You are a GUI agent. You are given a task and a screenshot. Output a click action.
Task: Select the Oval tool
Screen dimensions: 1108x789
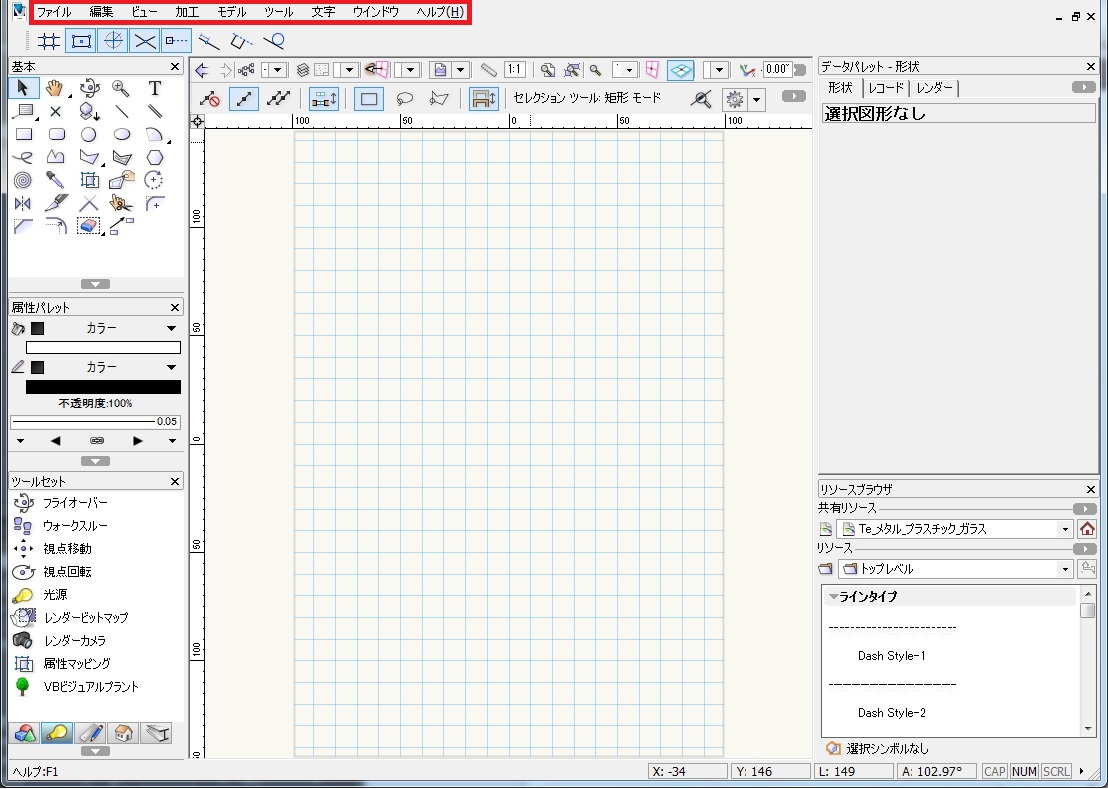click(x=122, y=134)
